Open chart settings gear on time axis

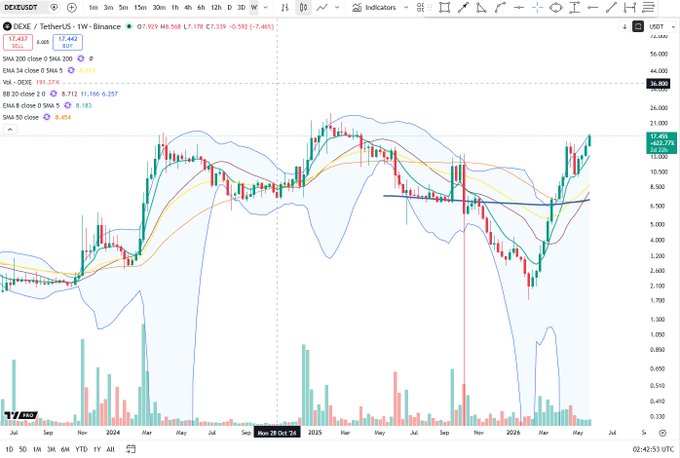[x=662, y=433]
